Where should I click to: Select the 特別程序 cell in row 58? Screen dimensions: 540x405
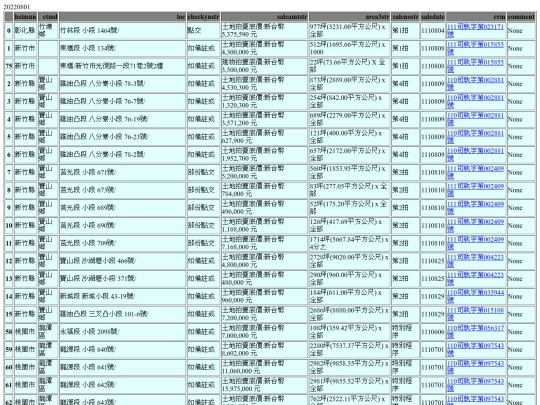[405, 332]
